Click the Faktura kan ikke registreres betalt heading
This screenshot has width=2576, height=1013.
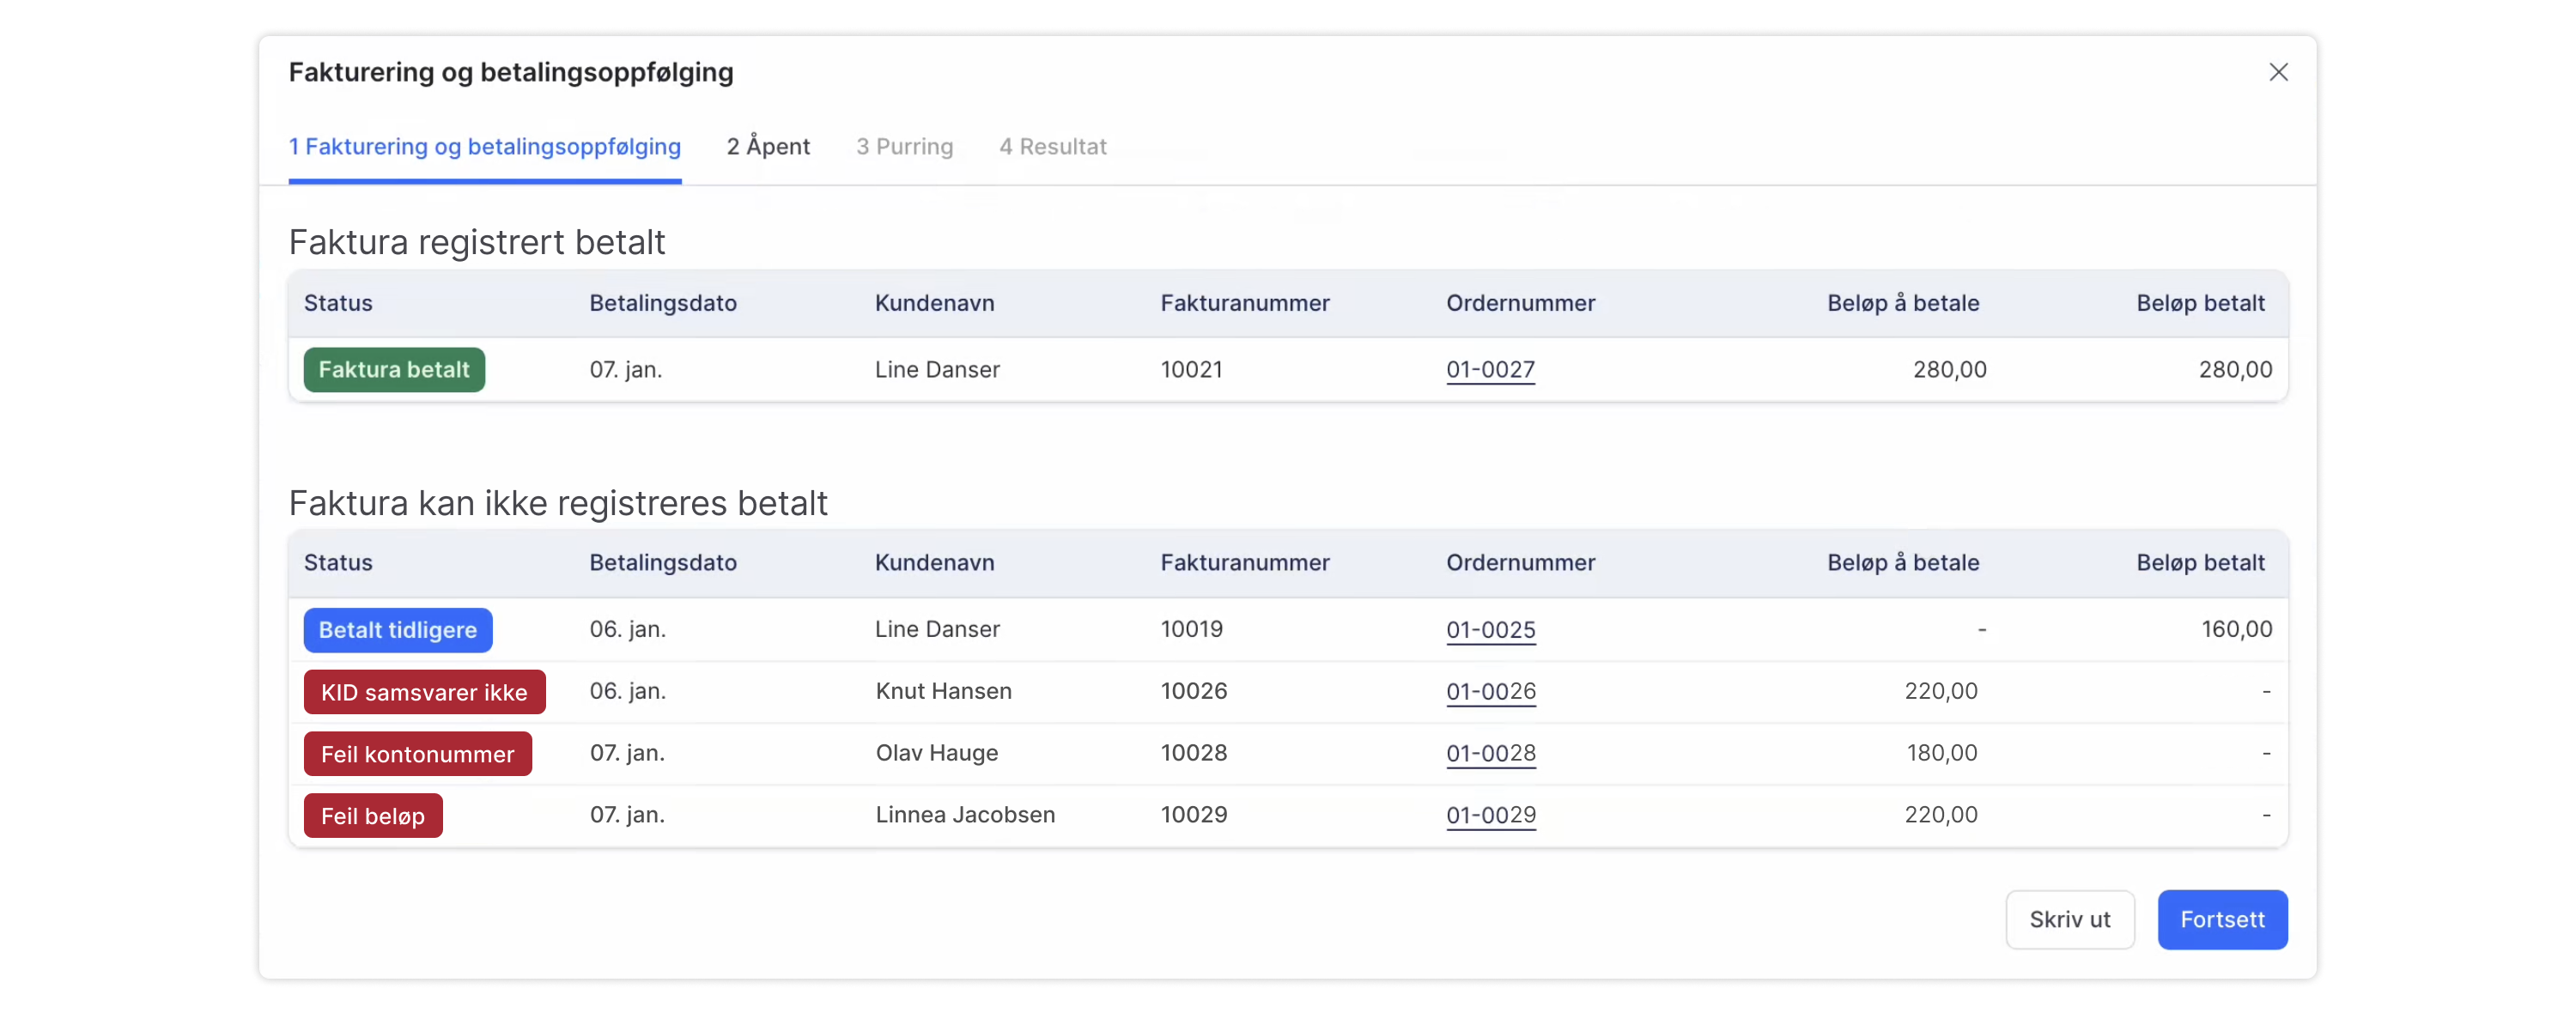point(558,503)
